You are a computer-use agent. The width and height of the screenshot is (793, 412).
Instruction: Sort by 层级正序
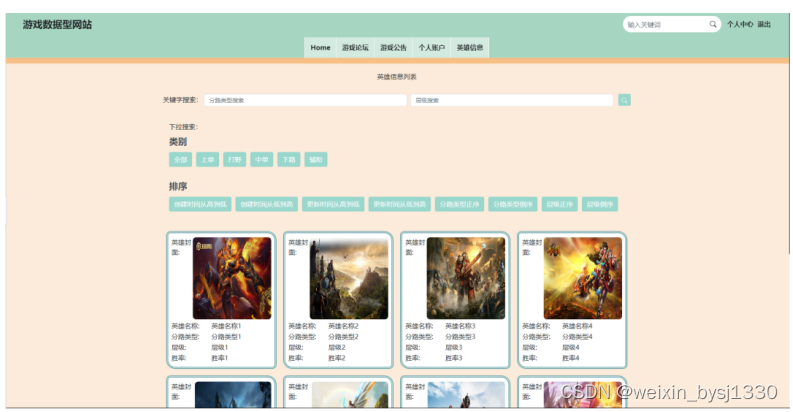click(x=559, y=204)
